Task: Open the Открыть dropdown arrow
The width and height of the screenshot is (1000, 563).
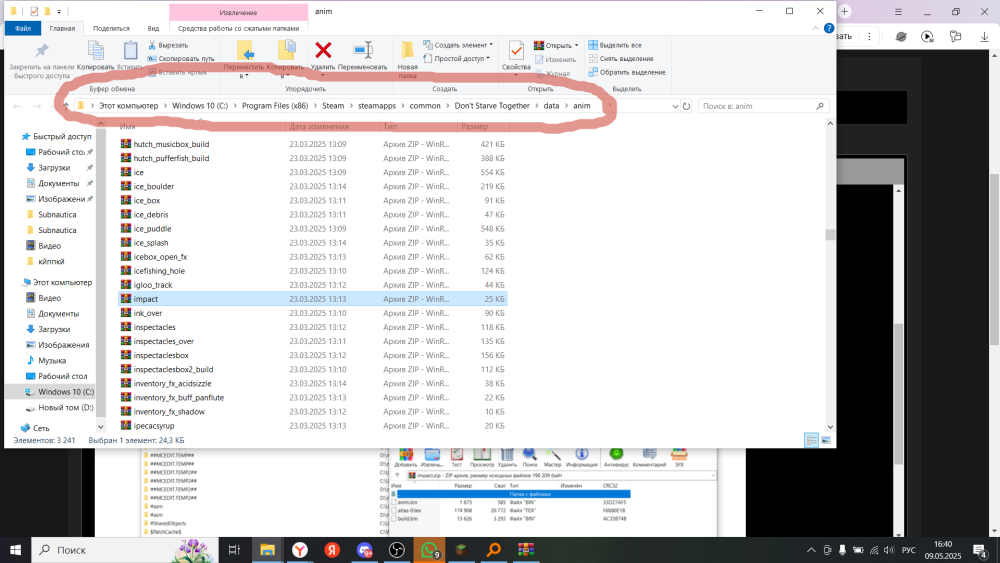Action: point(577,45)
